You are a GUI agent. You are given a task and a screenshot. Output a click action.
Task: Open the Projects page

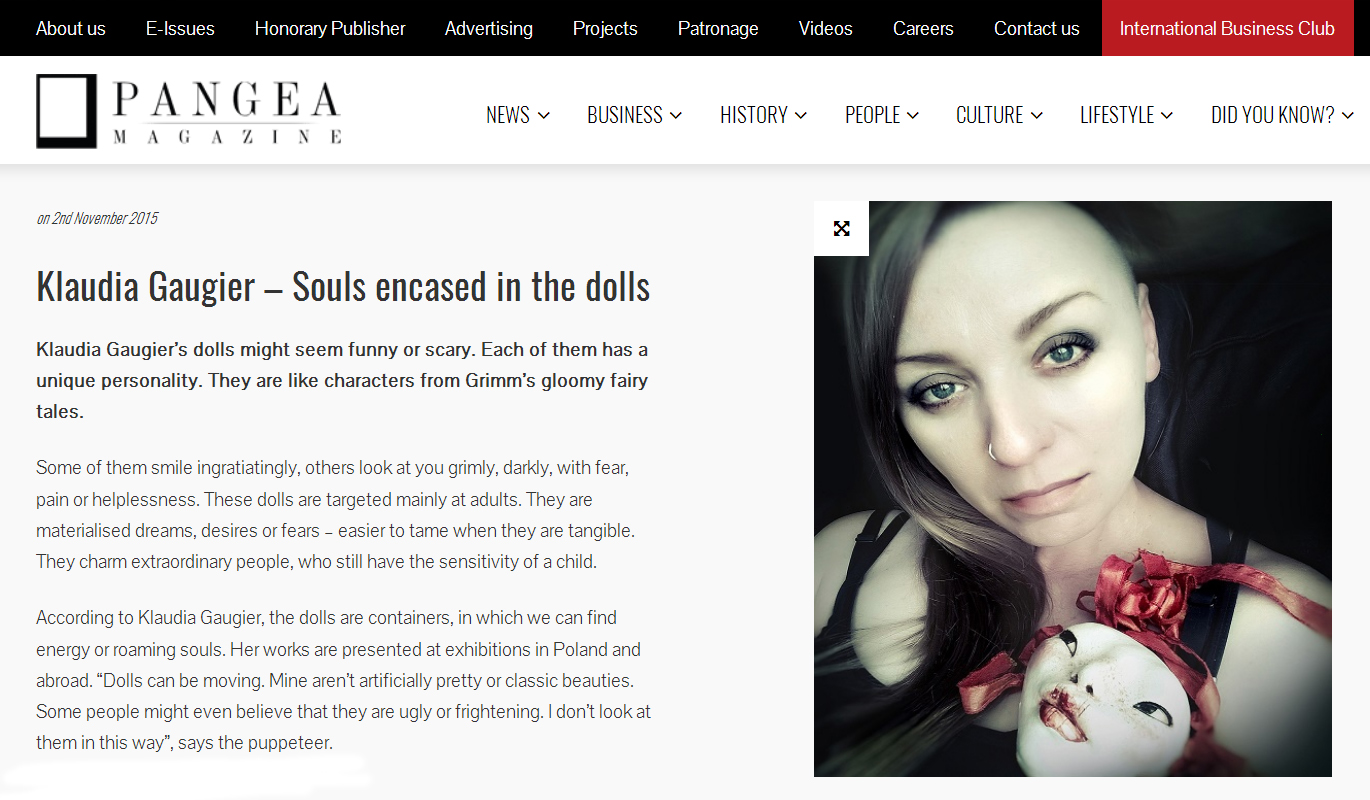(605, 28)
